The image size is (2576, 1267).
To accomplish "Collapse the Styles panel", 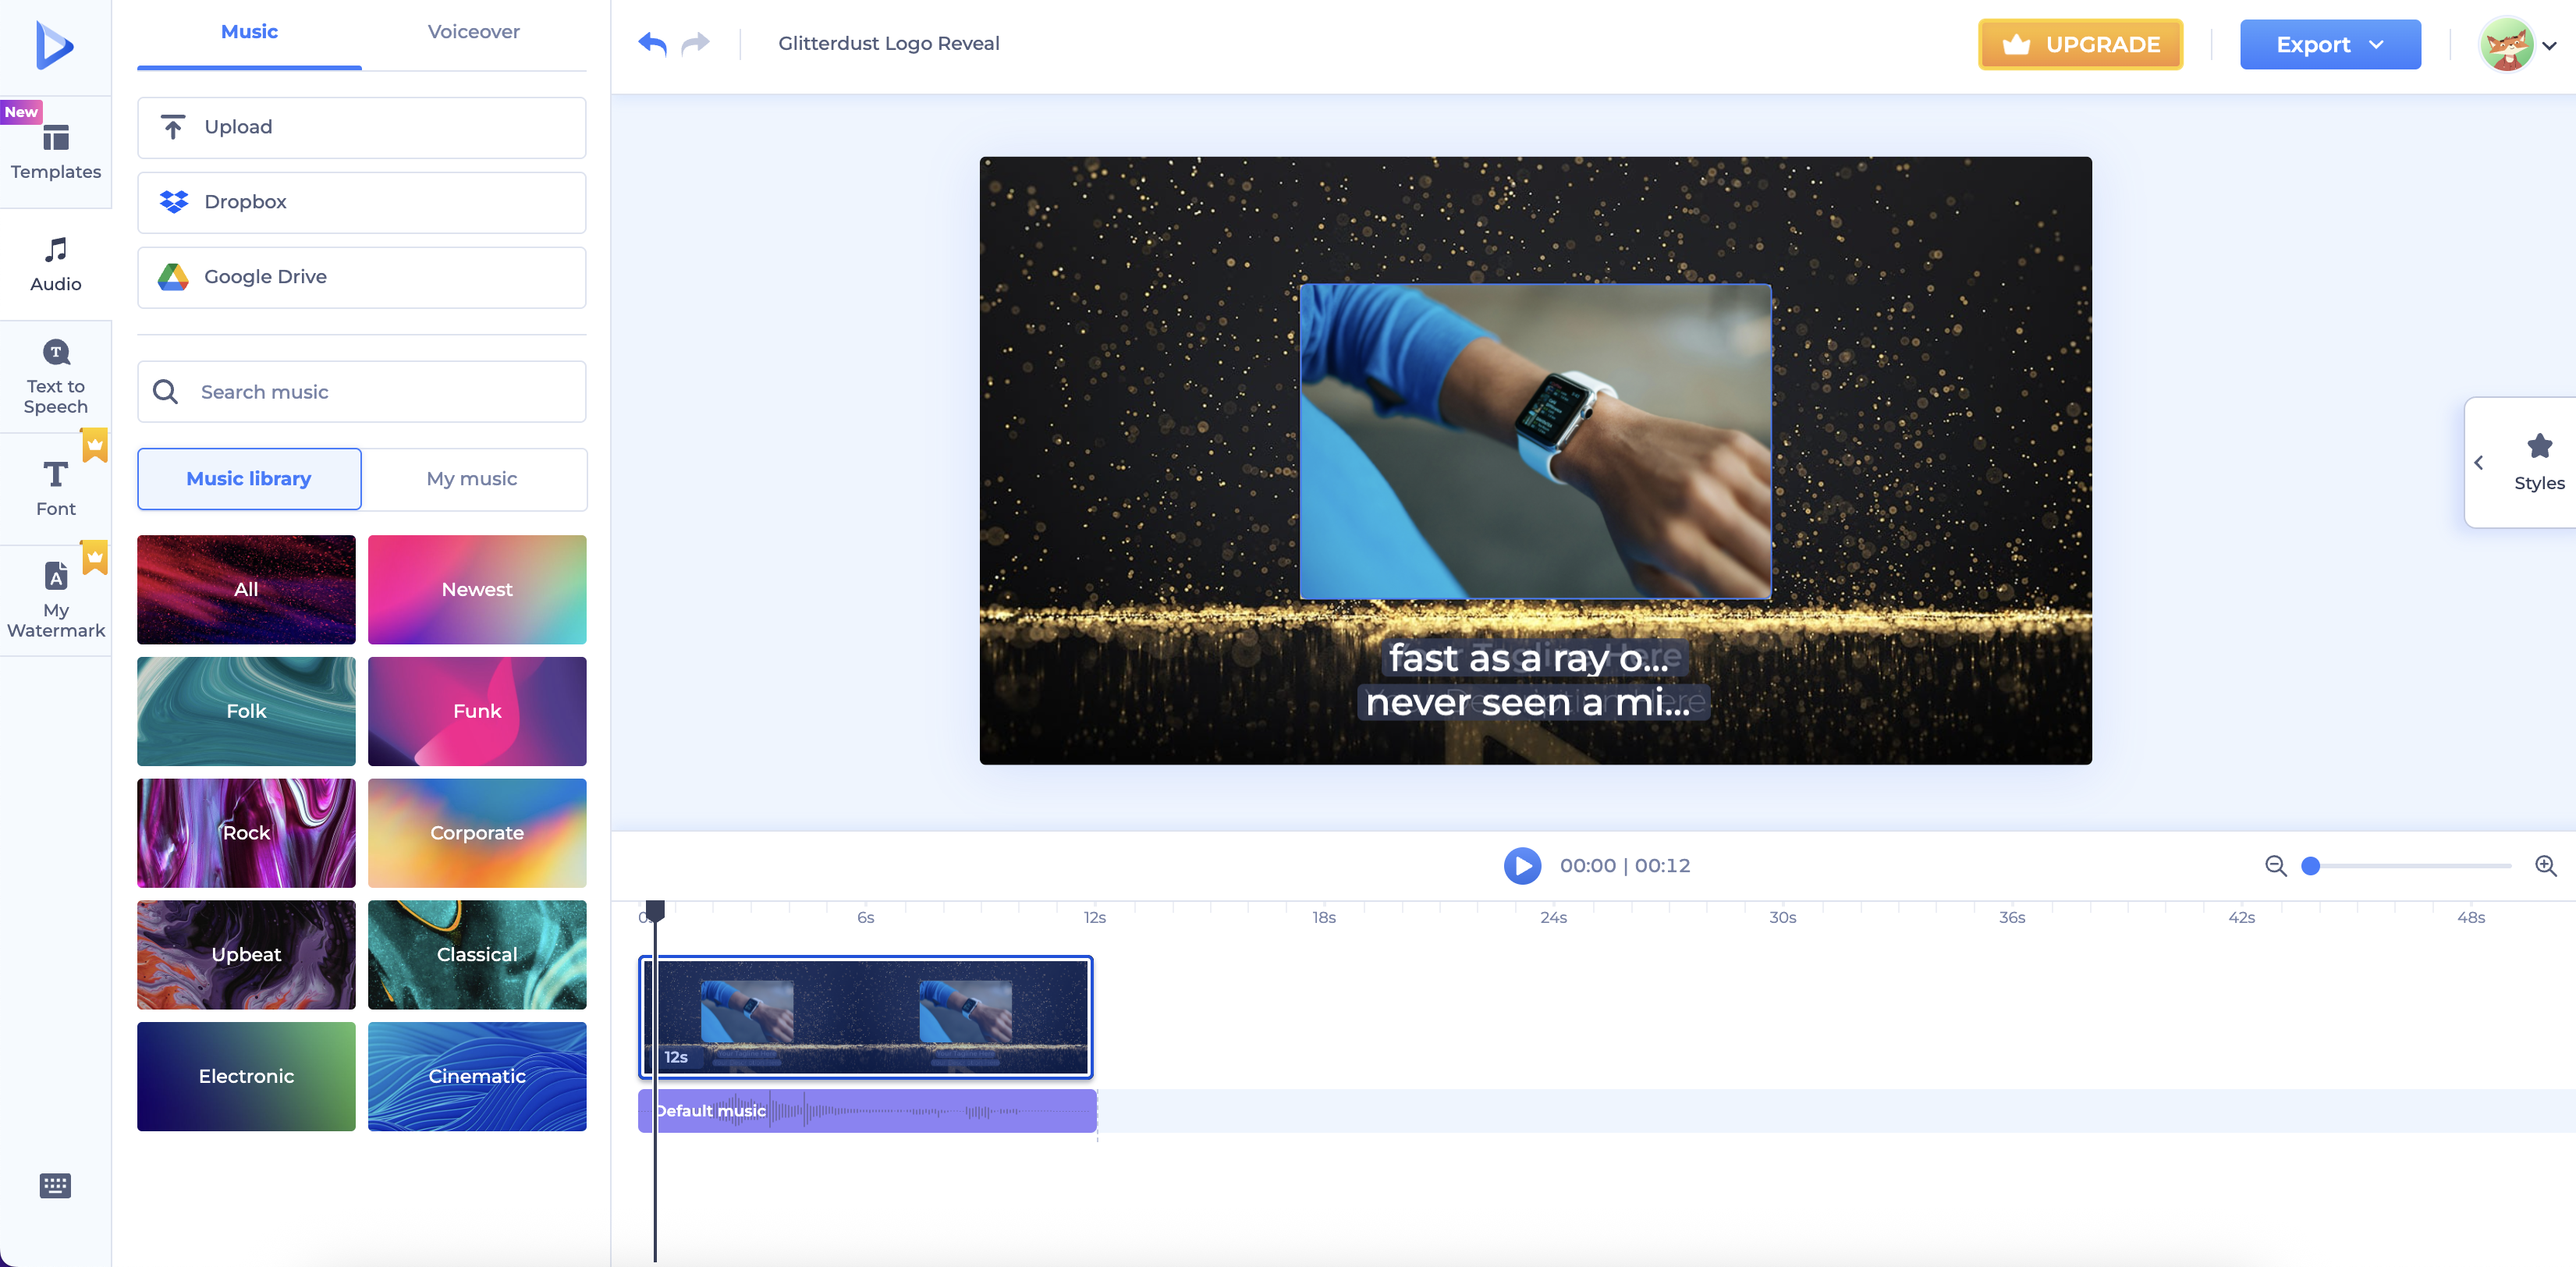I will 2480,462.
